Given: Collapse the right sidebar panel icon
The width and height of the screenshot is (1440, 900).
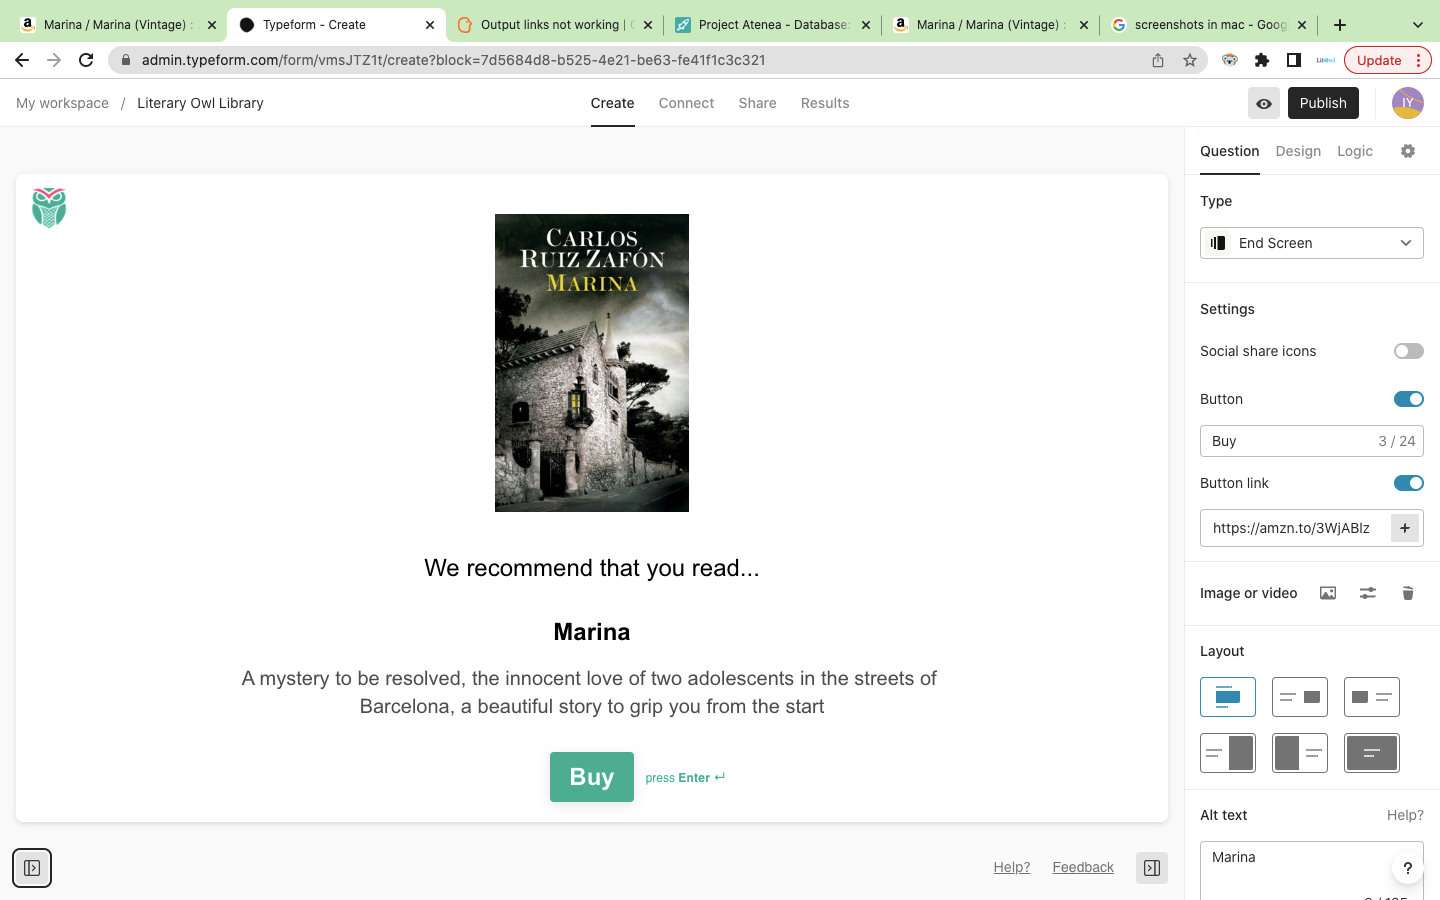Looking at the screenshot, I should coord(1152,868).
